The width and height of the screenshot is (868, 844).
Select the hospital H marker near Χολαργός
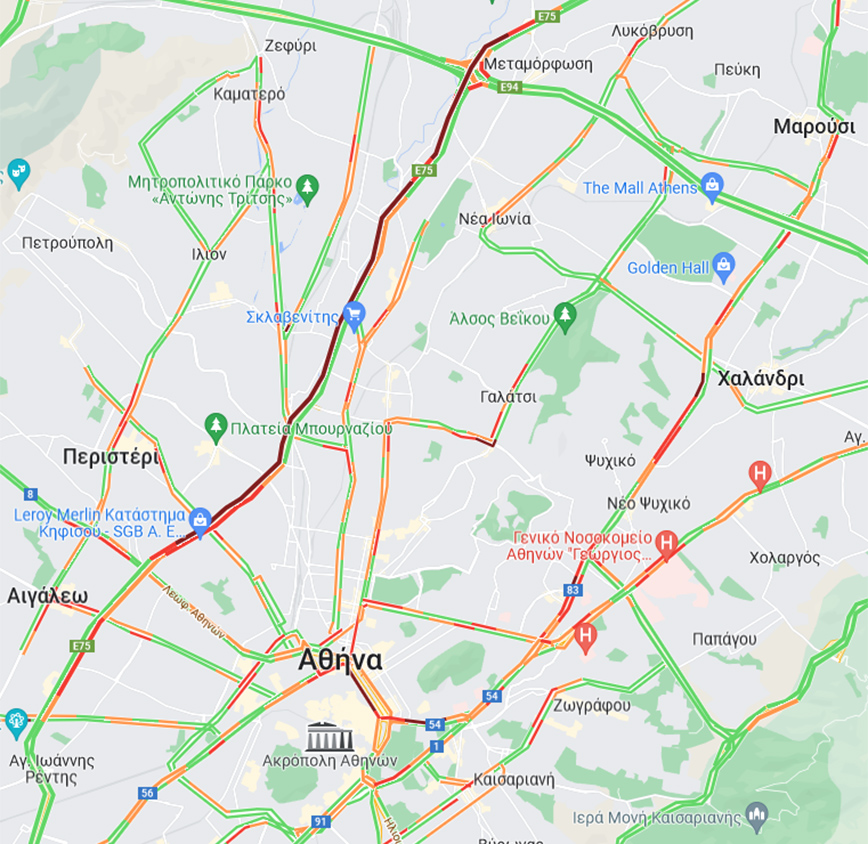click(760, 475)
